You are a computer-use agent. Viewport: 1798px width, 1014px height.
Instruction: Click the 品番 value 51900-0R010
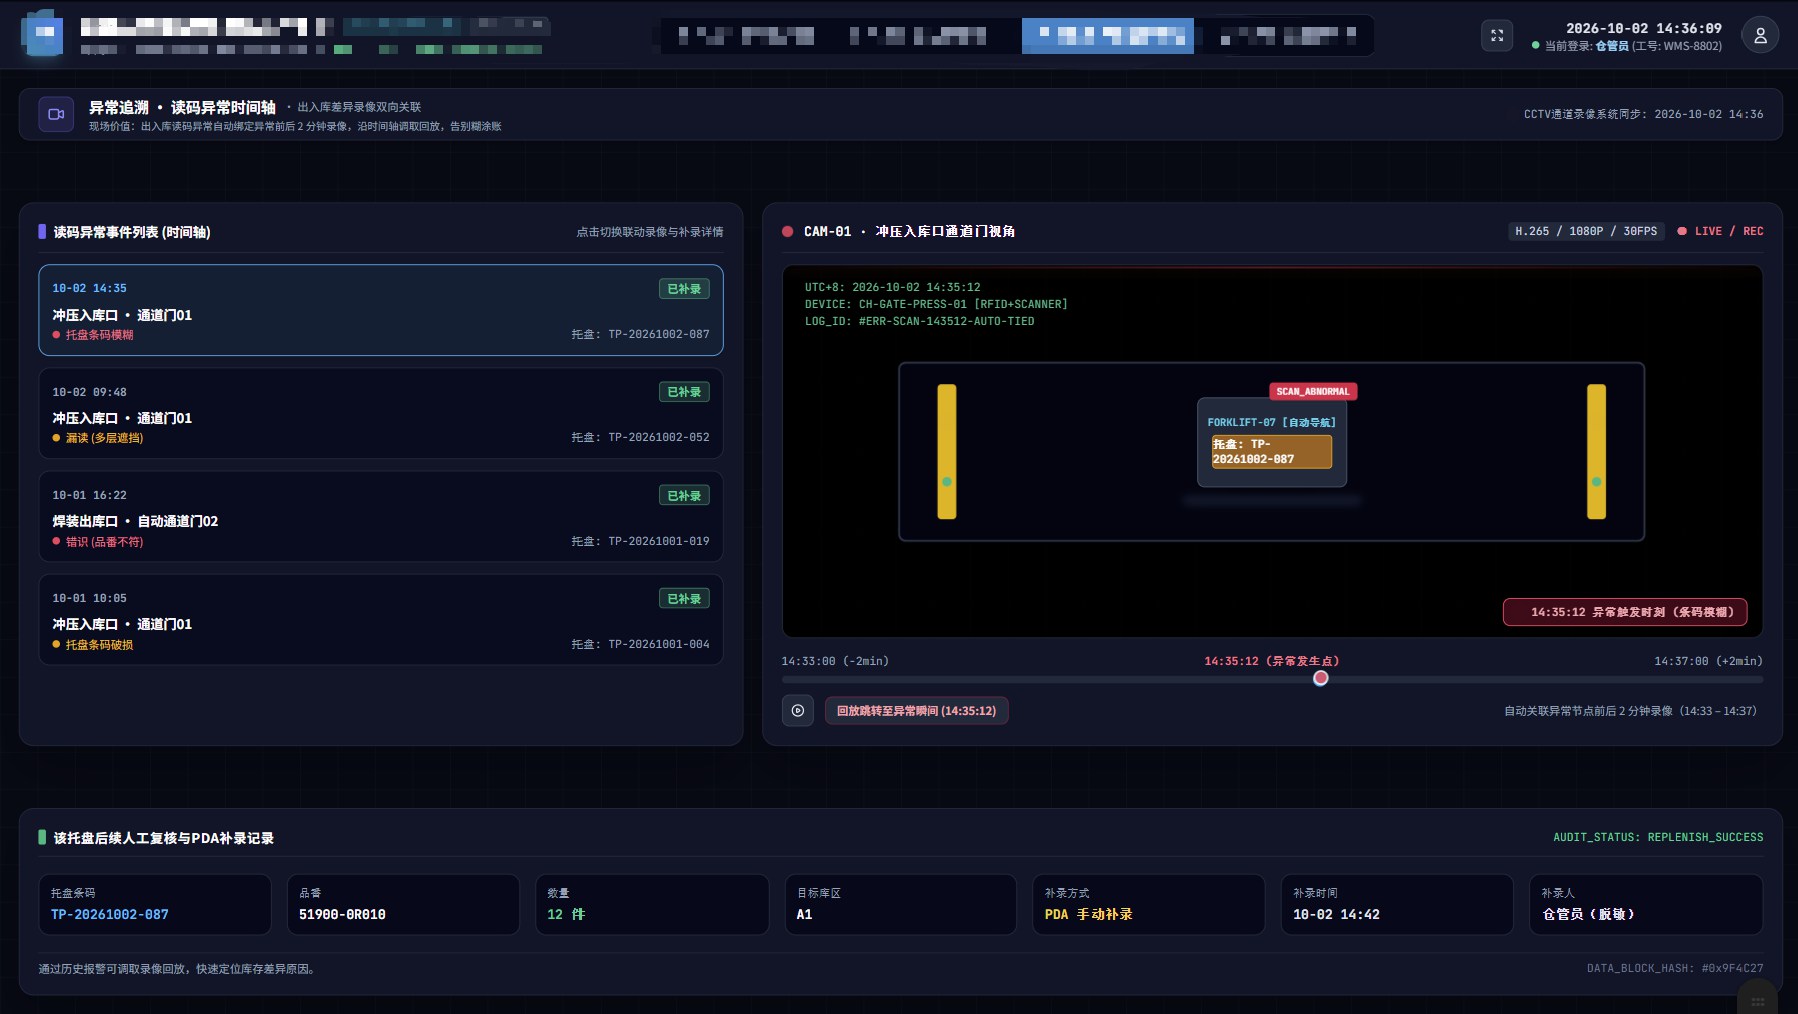tap(342, 914)
